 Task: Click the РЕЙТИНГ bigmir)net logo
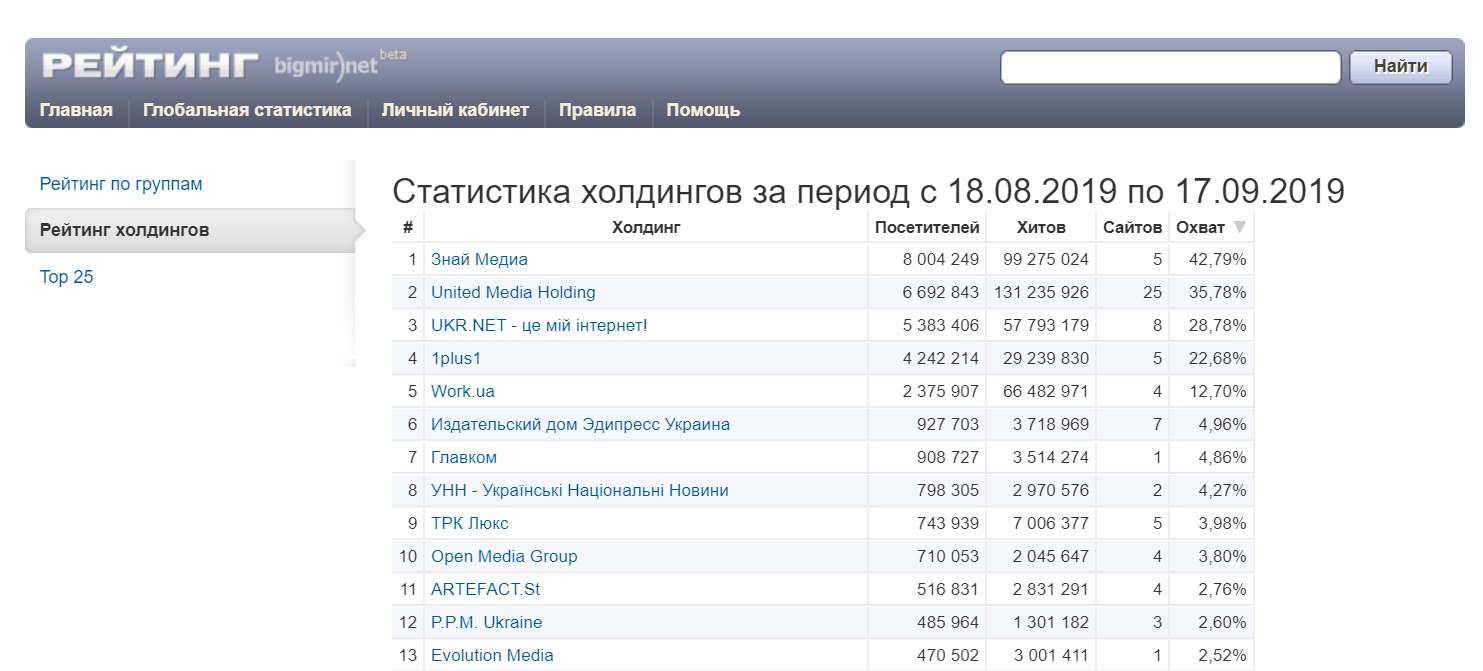[x=224, y=65]
